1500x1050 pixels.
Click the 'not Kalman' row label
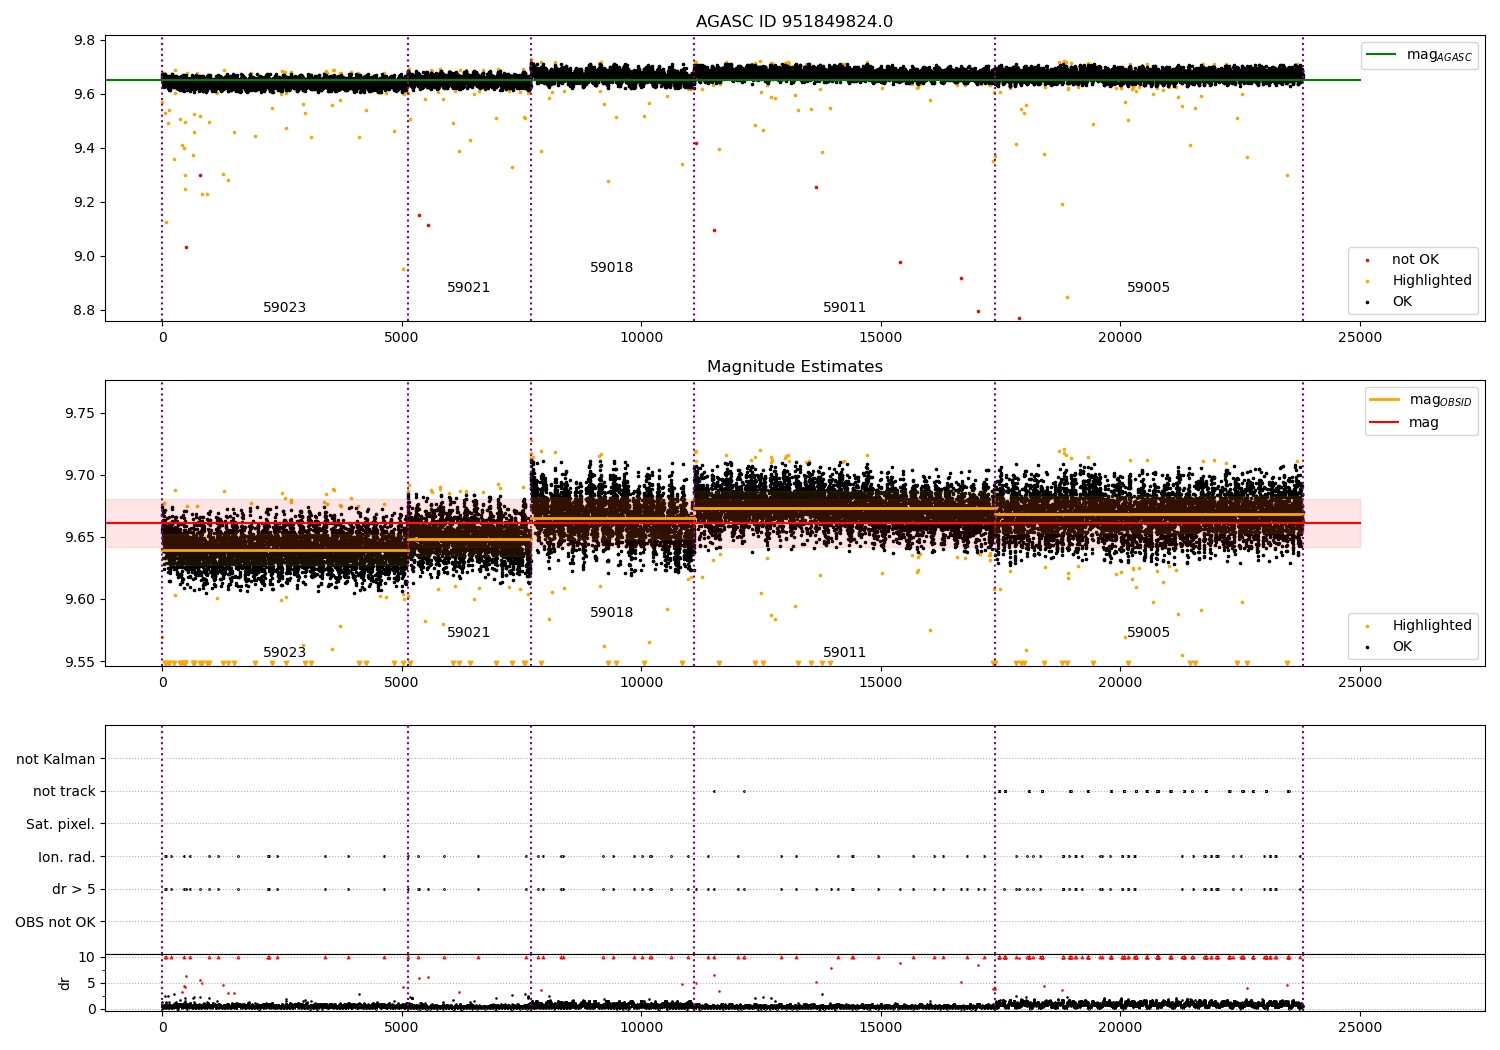pos(56,759)
